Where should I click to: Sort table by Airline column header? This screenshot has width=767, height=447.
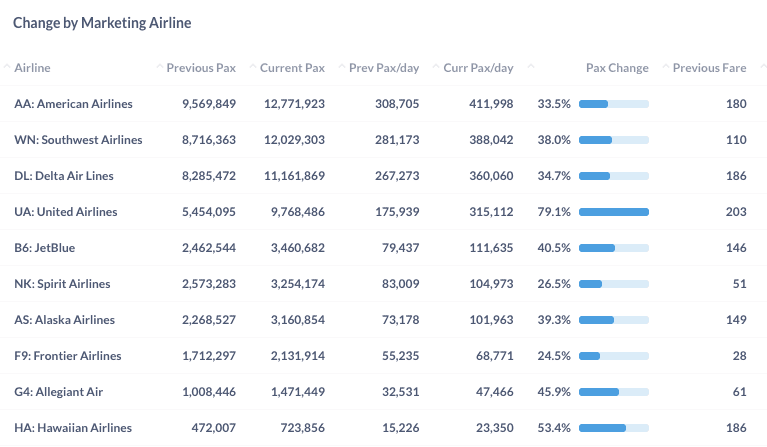pos(32,67)
